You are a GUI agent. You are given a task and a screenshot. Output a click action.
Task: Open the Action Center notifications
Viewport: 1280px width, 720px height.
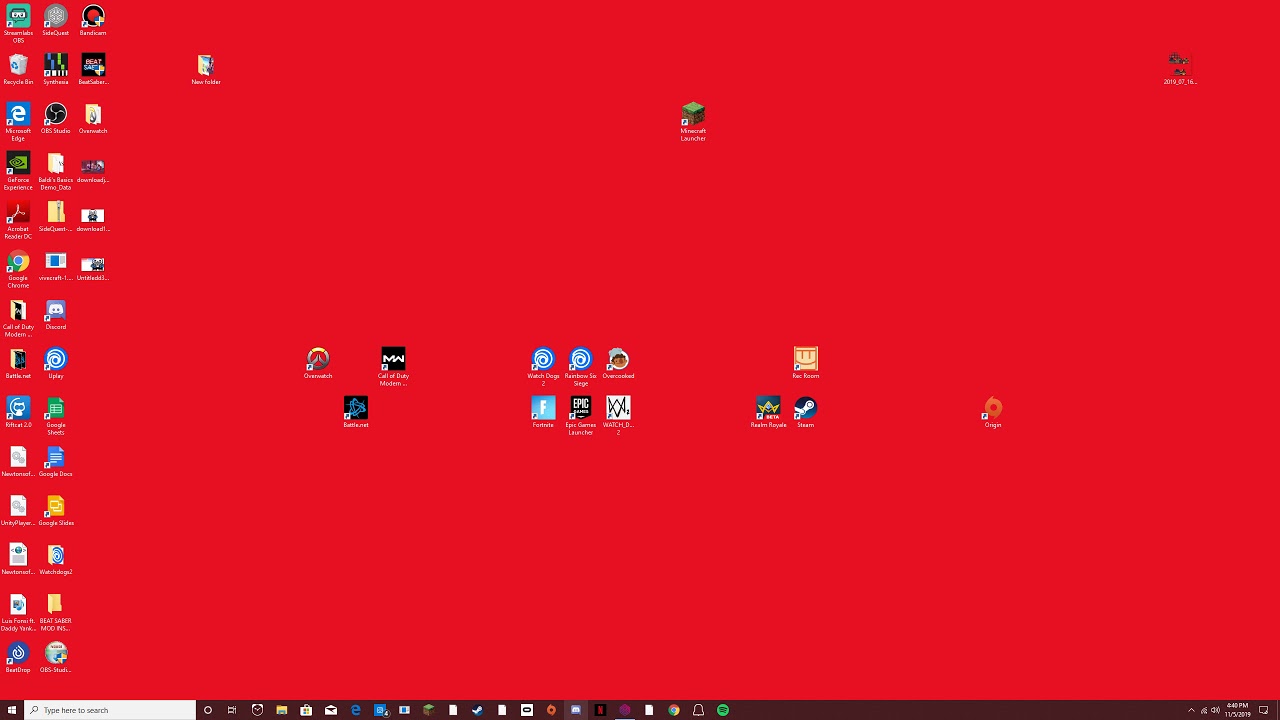(x=1264, y=710)
